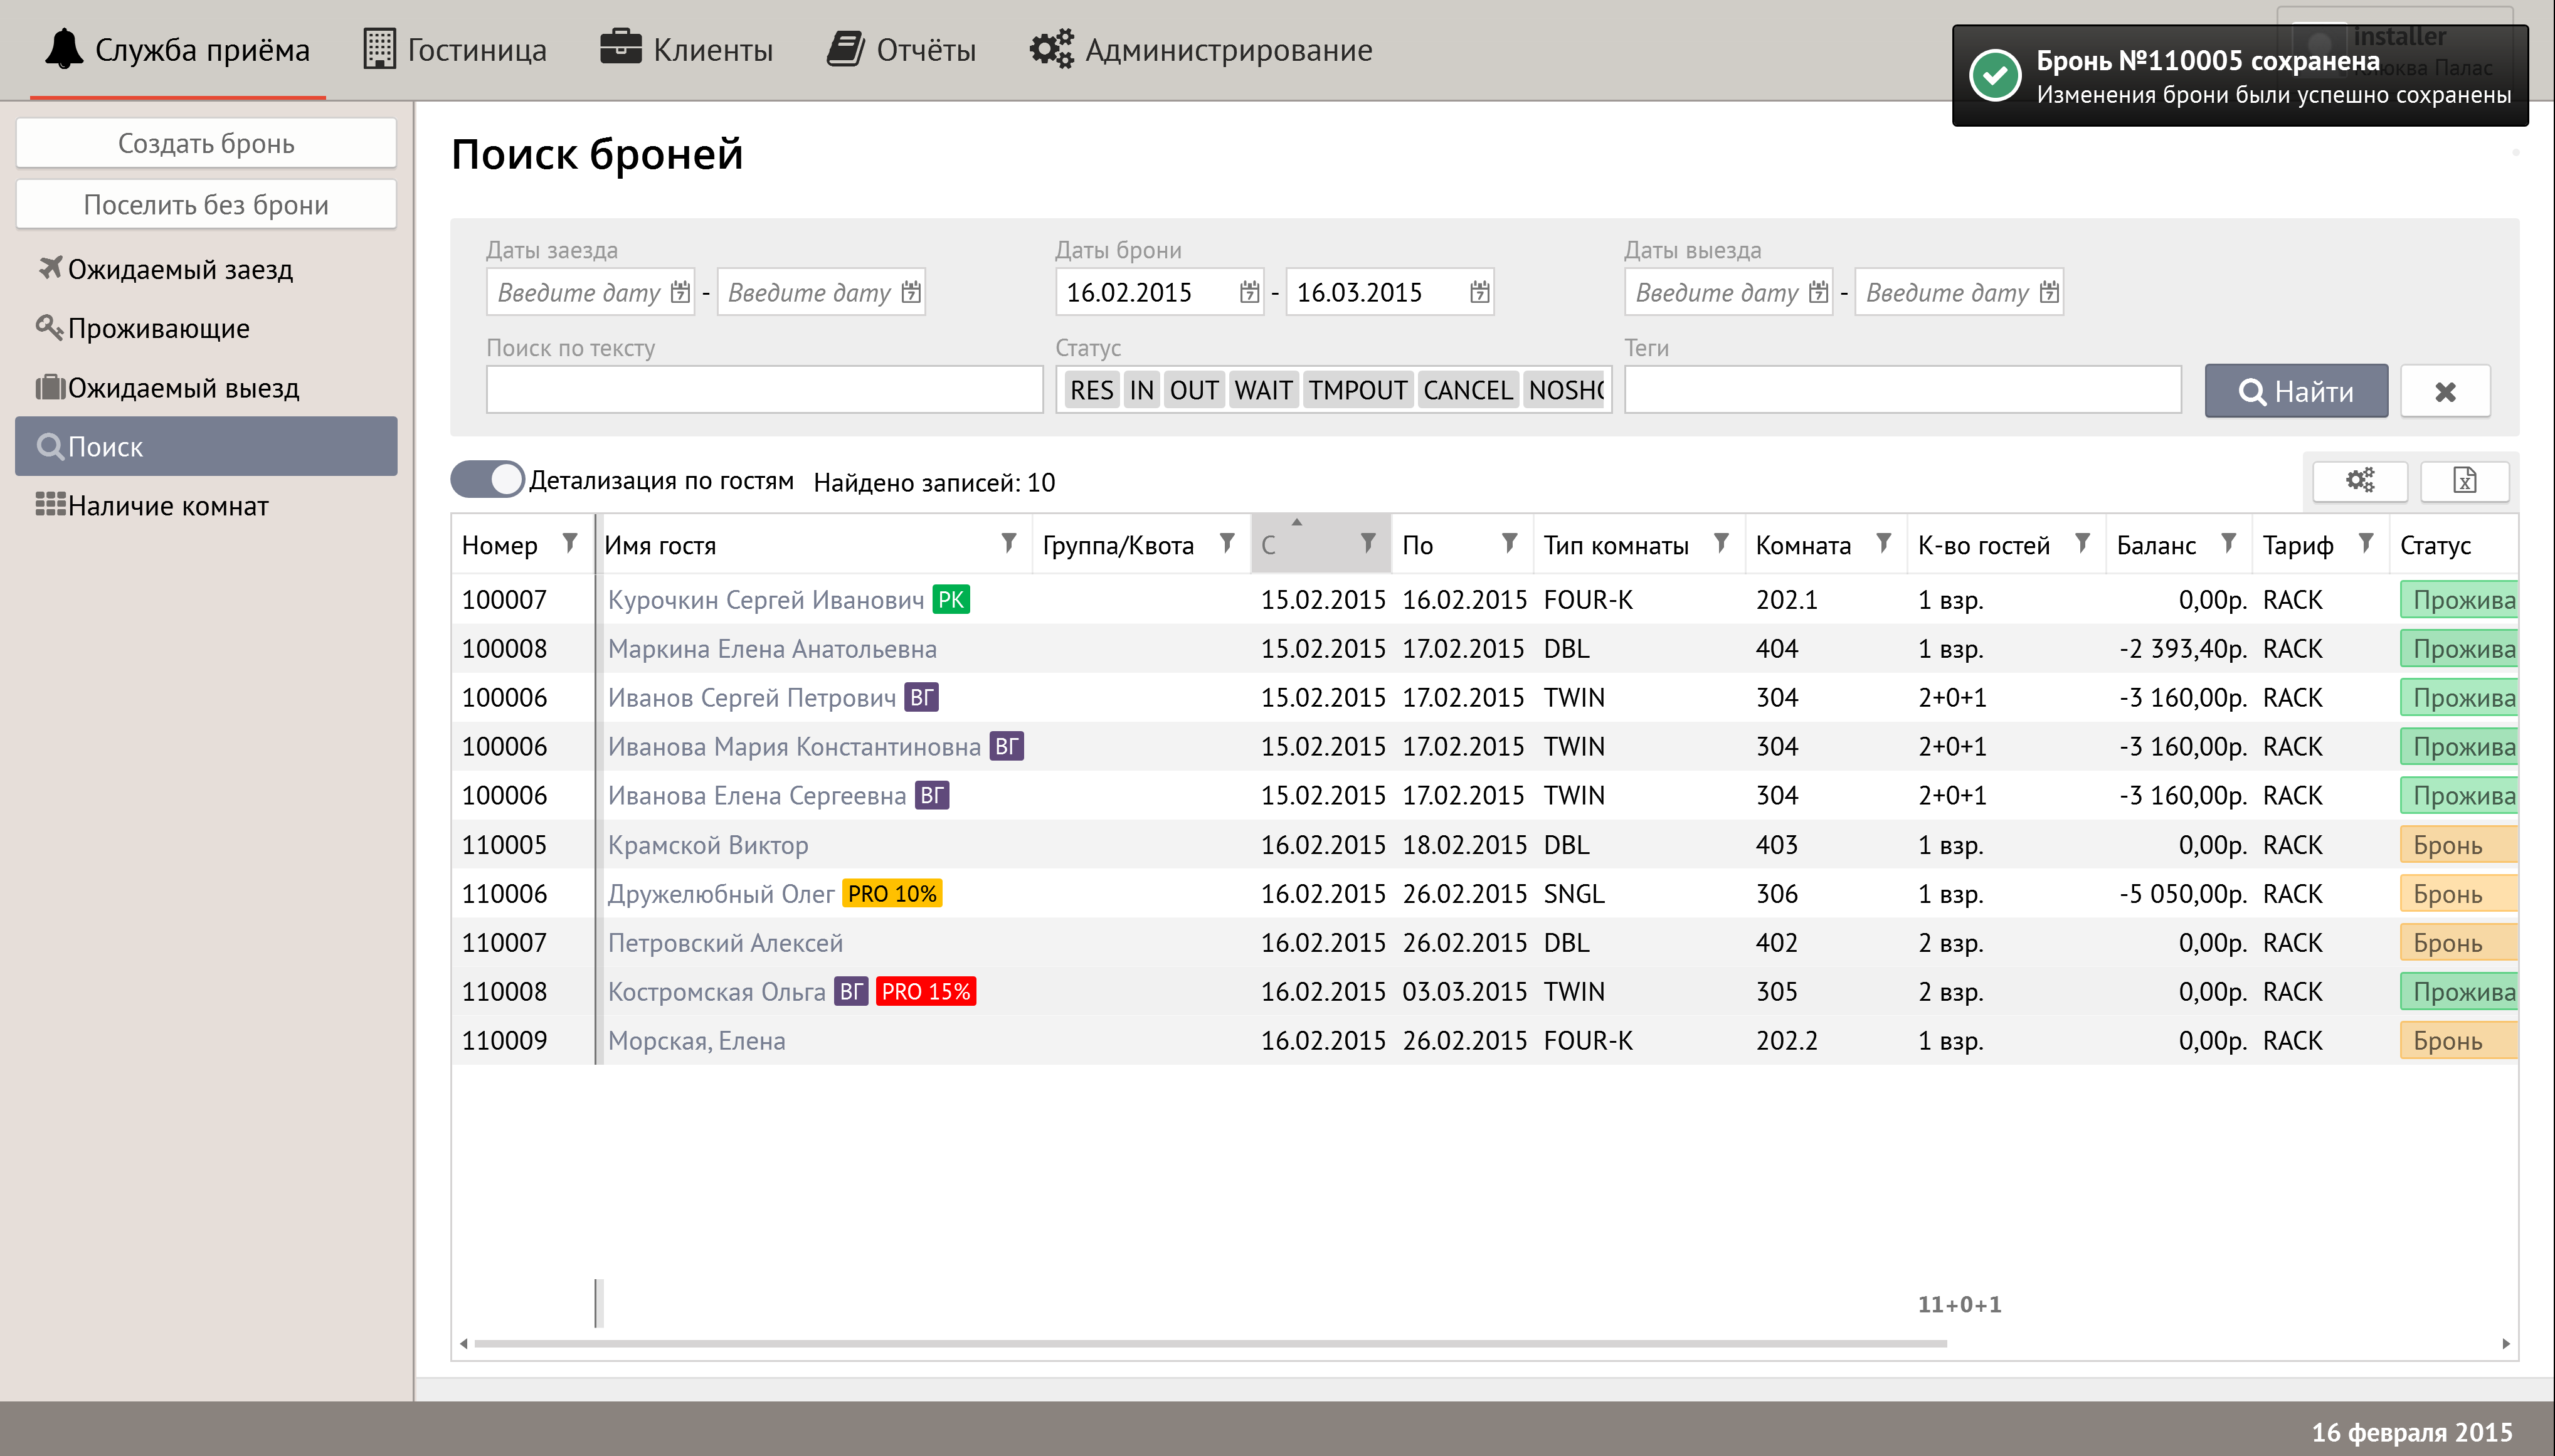Open calendar for arrival date start
Viewport: 2555px width, 1456px height.
coord(680,292)
